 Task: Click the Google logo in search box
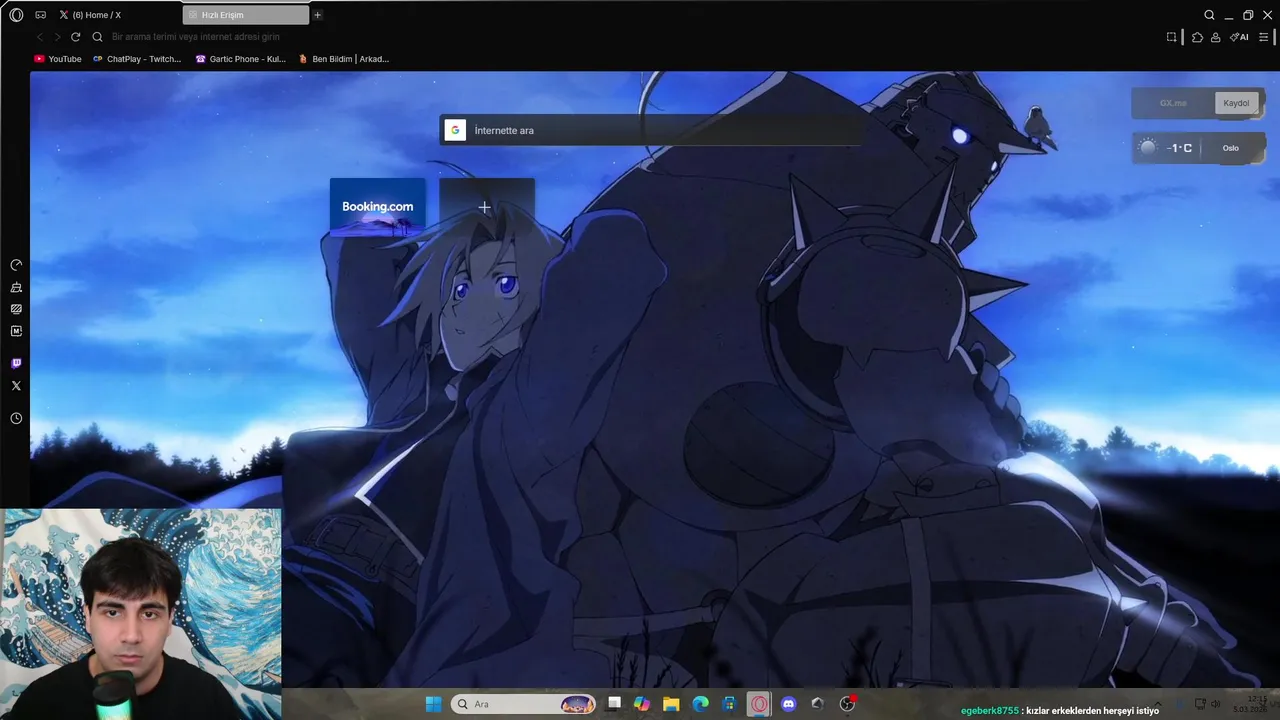pos(455,130)
